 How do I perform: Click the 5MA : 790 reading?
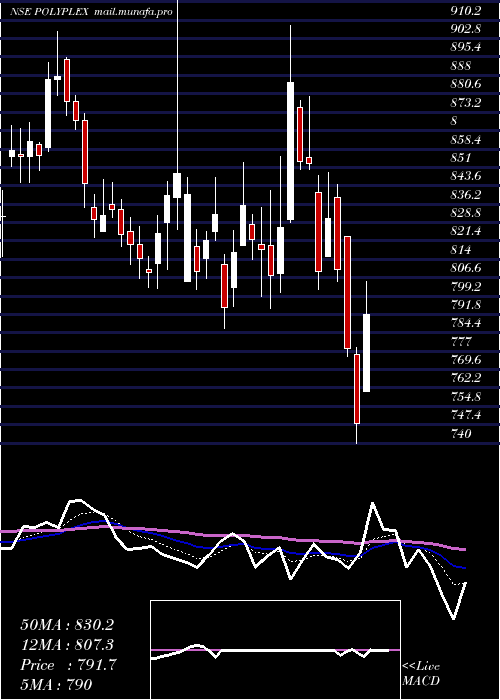click(56, 685)
